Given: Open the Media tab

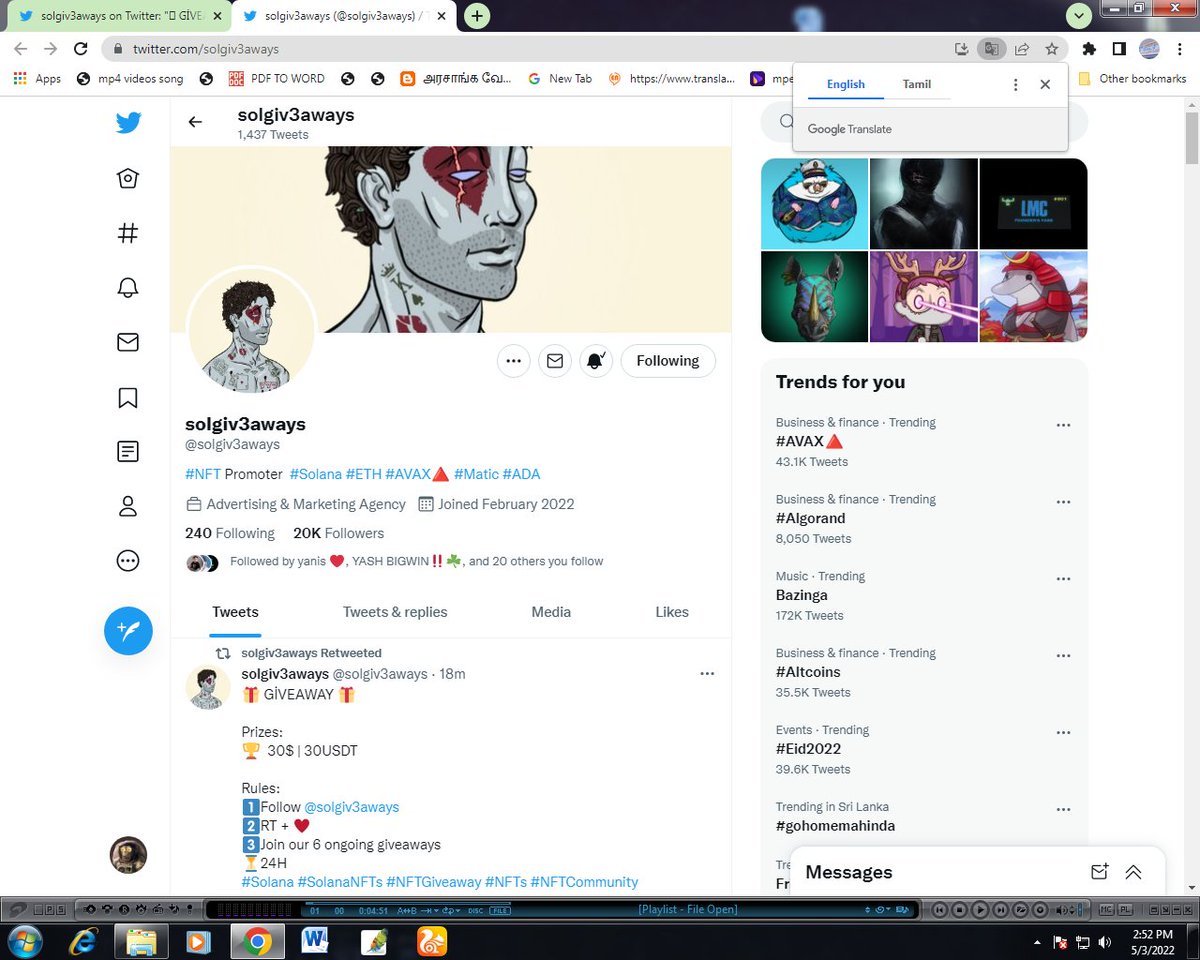Looking at the screenshot, I should [551, 612].
